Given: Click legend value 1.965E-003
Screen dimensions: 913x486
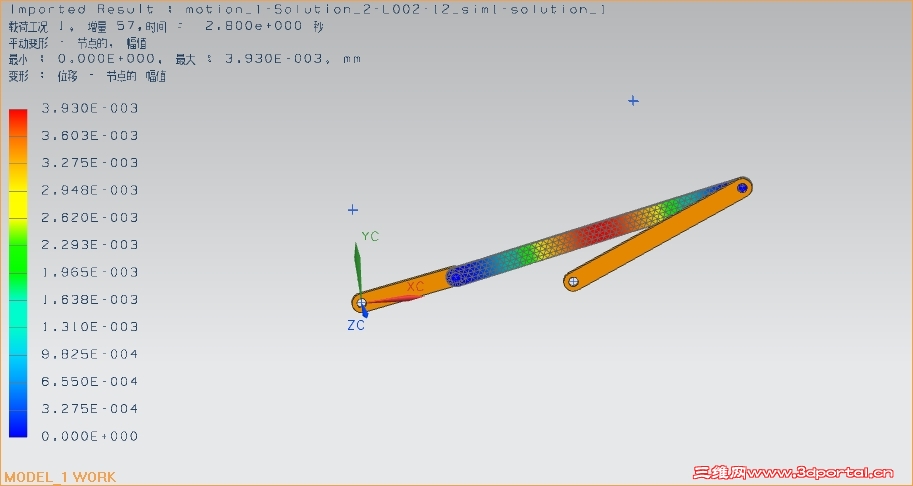Looking at the screenshot, I should (90, 272).
